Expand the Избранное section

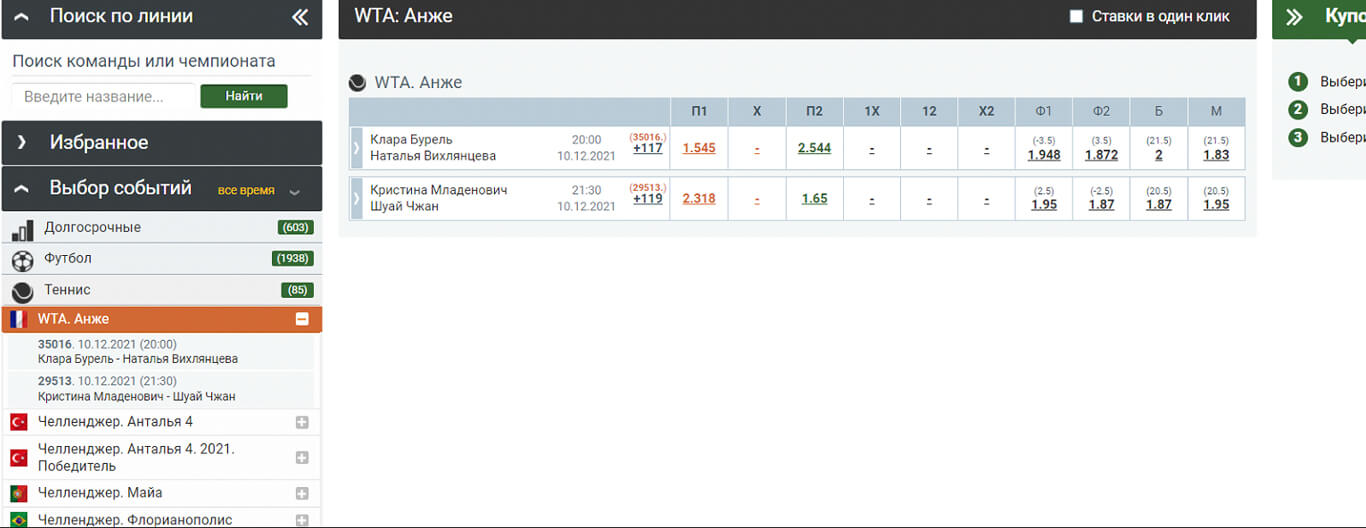[x=162, y=142]
